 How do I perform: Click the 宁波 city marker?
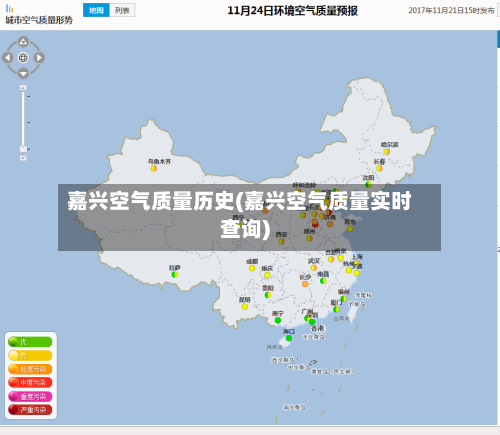[x=357, y=273]
